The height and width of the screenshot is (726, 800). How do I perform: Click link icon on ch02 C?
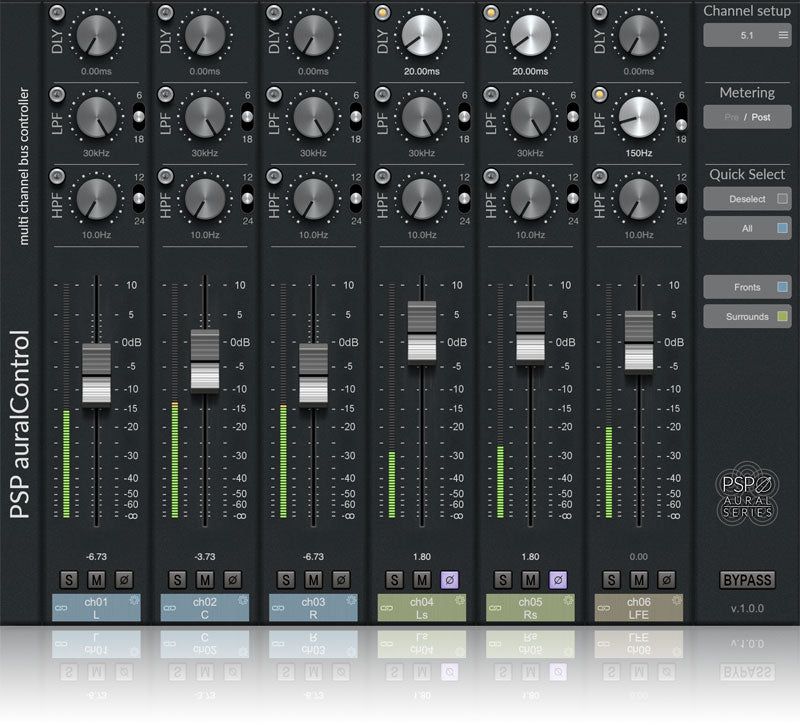click(x=169, y=608)
